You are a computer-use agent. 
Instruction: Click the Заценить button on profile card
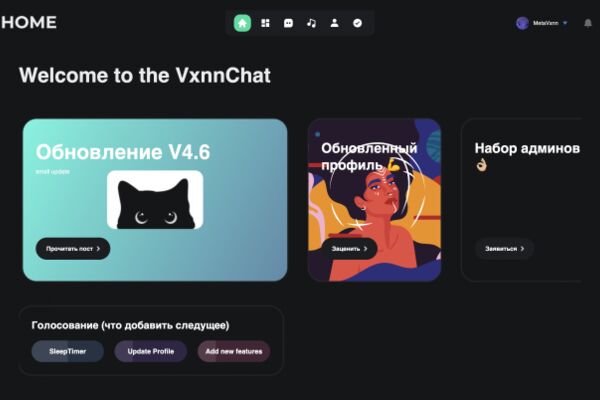click(x=349, y=249)
